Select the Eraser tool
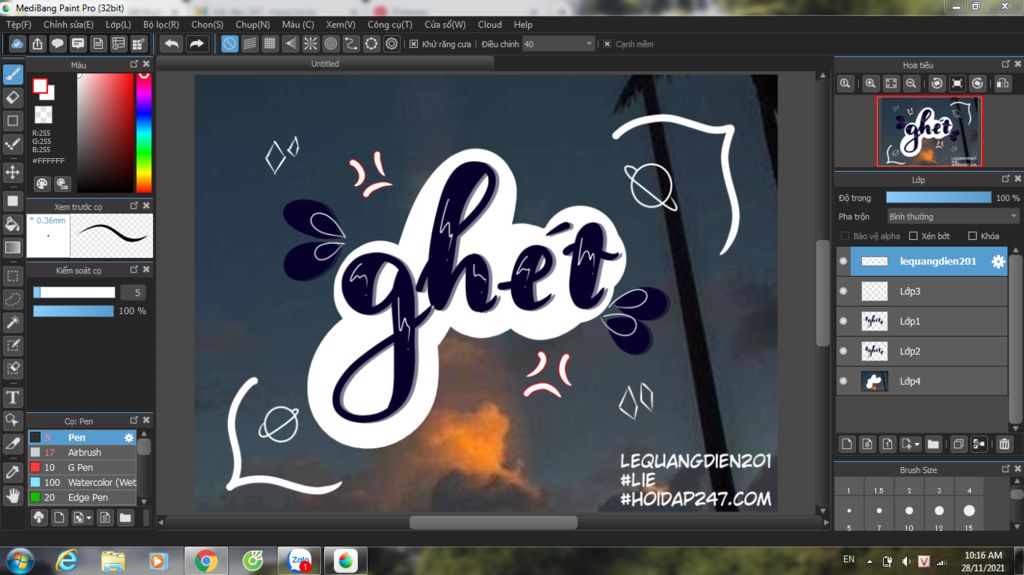Image resolution: width=1024 pixels, height=575 pixels. 12,97
